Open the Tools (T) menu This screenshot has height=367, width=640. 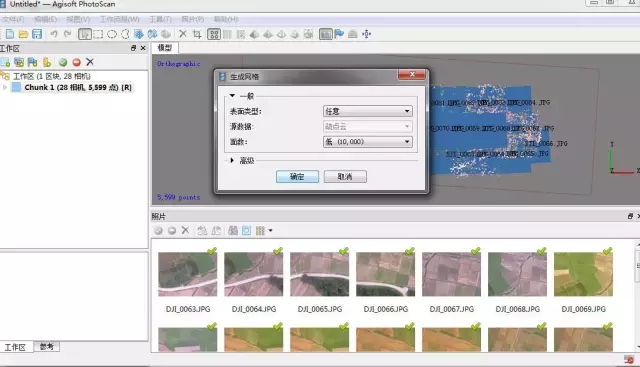coord(160,19)
